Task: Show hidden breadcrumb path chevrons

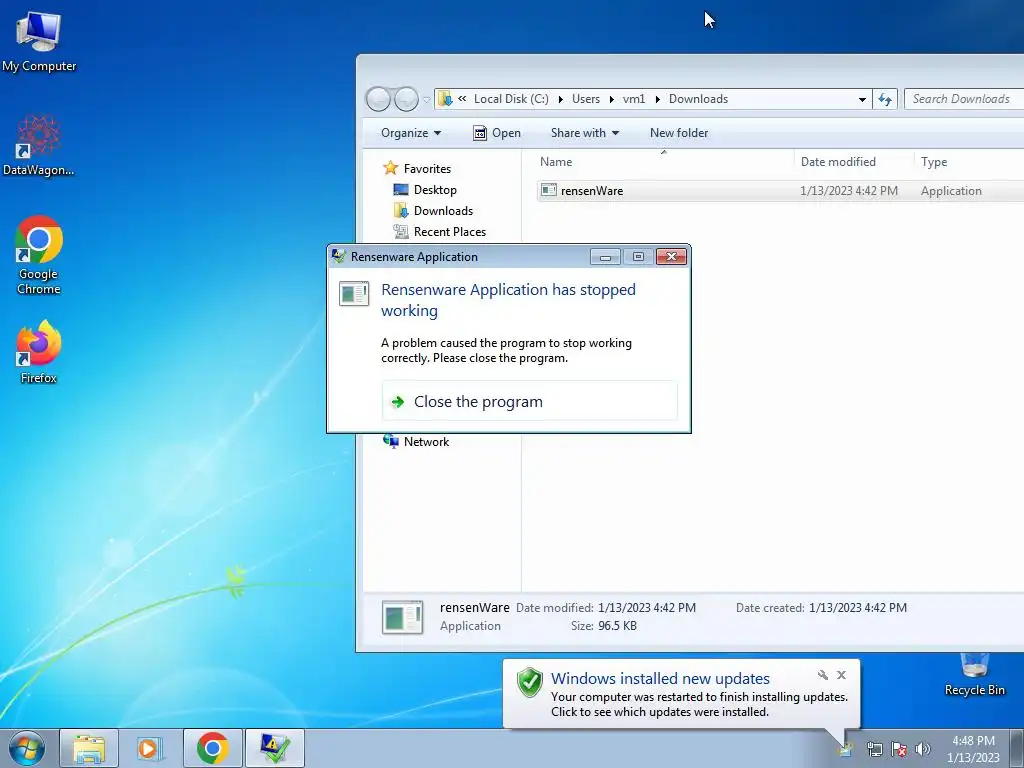Action: [462, 99]
